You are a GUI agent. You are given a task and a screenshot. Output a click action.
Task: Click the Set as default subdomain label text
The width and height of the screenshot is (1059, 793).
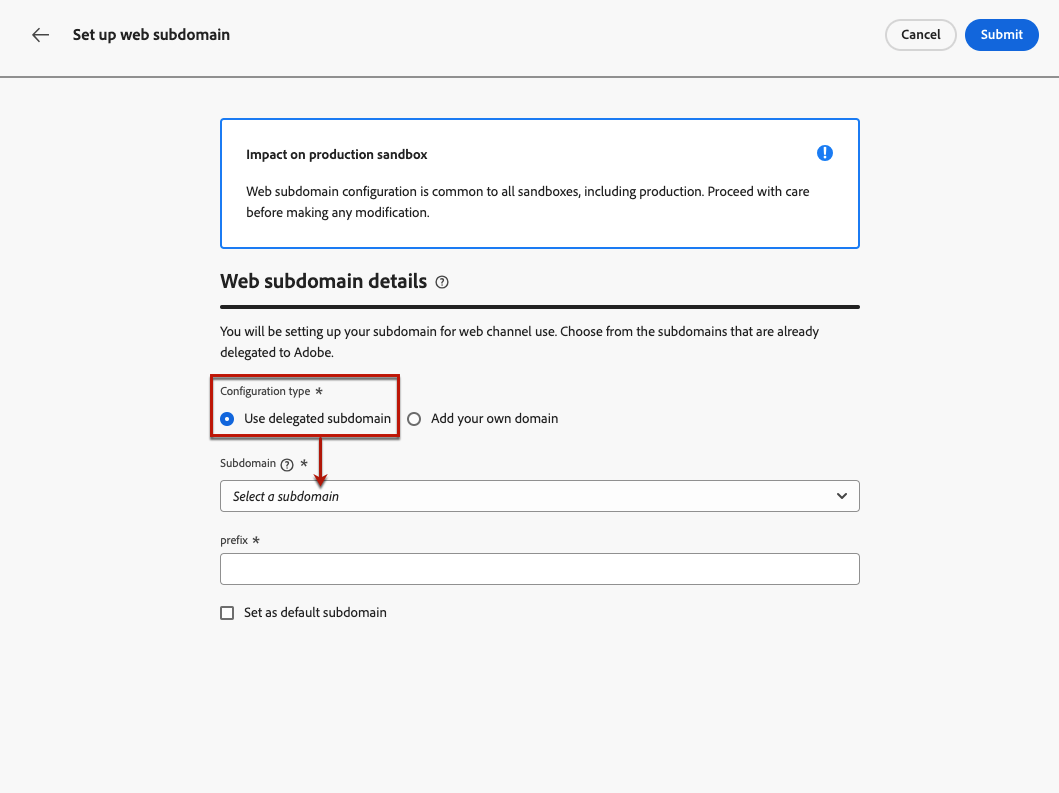pos(315,613)
